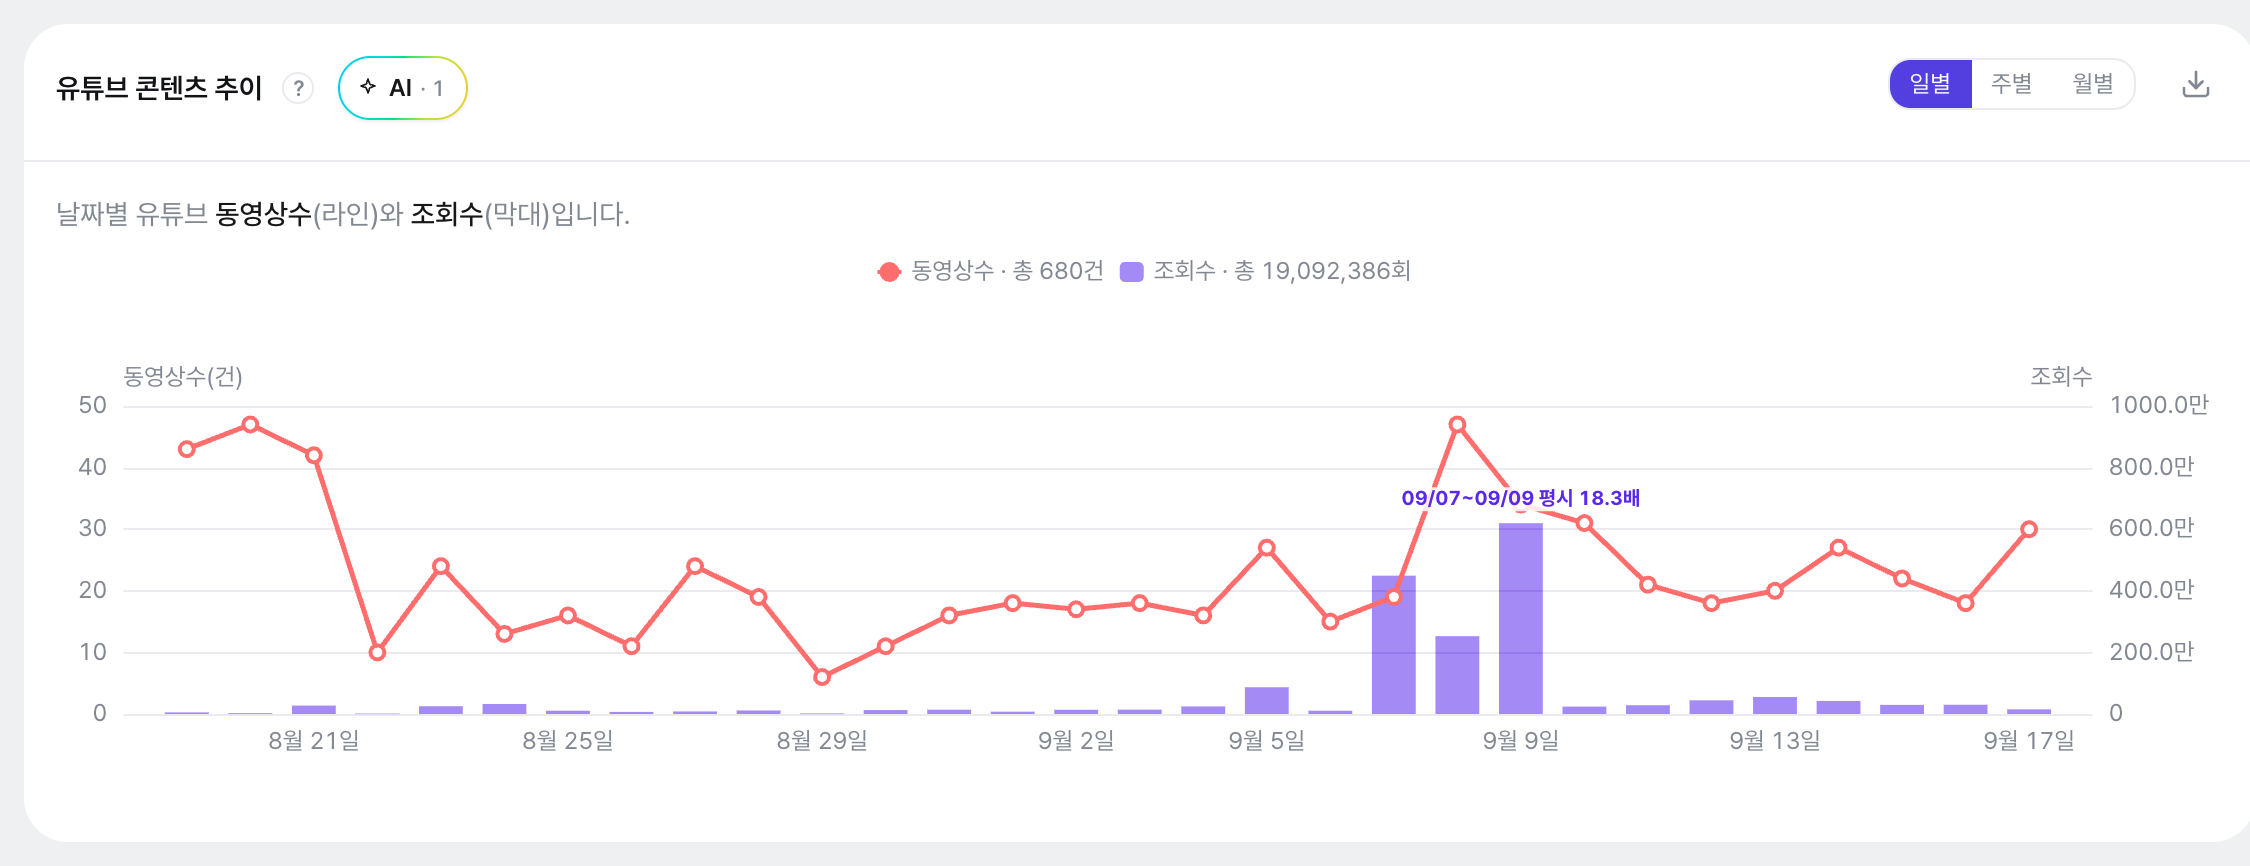Click the x-axis label '8월 21일'

click(x=314, y=741)
